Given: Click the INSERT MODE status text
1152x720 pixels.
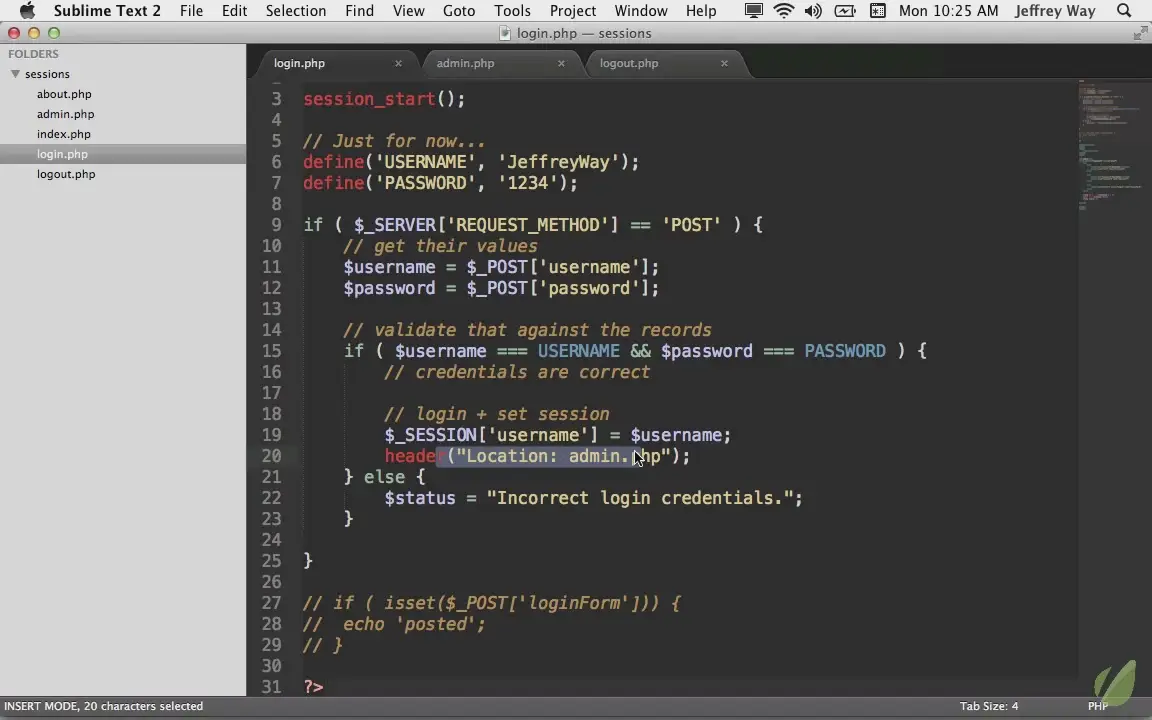Looking at the screenshot, I should tap(104, 706).
